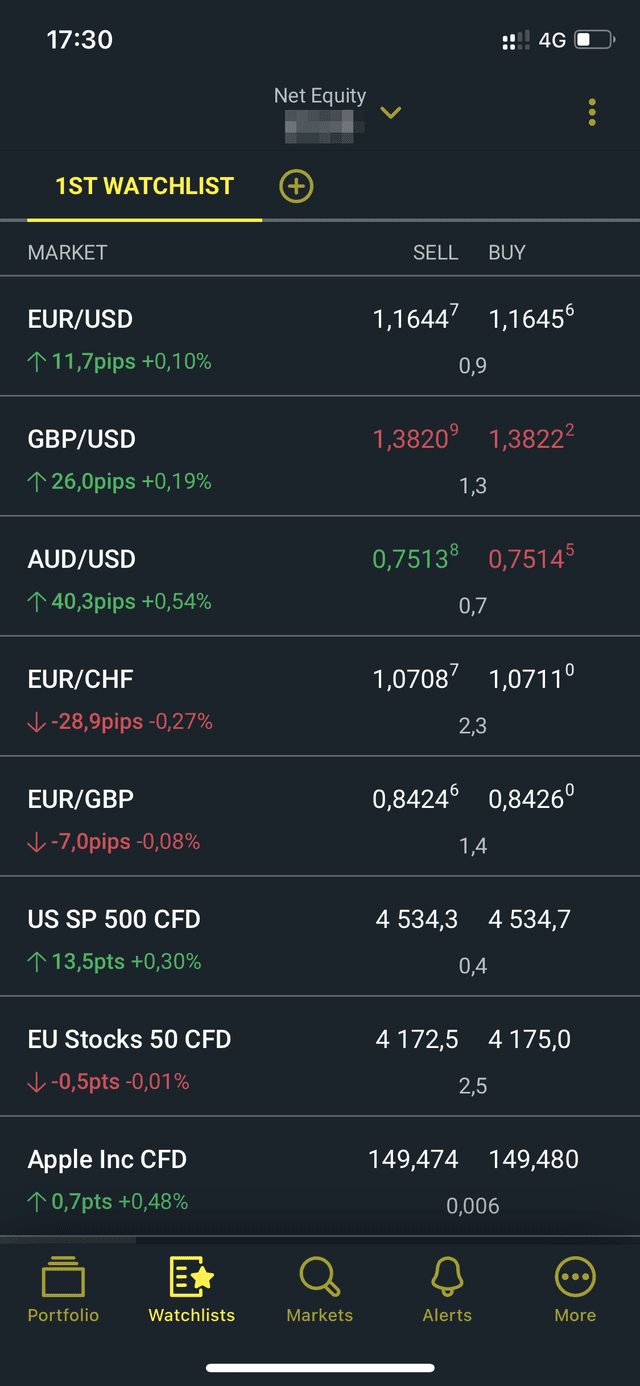Switch to the 1ST WATCHLIST tab
Viewport: 640px width, 1386px height.
[x=145, y=186]
